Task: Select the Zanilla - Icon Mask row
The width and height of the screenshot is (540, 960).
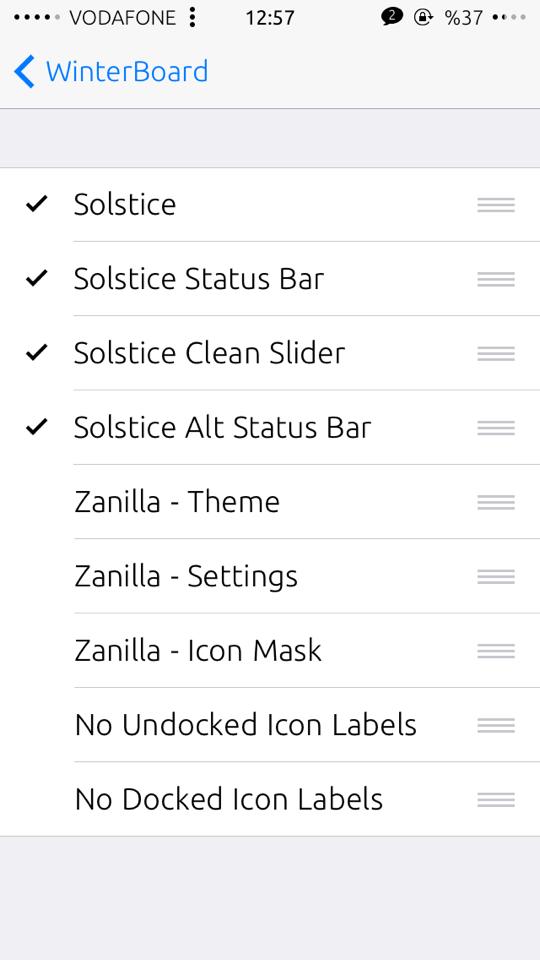Action: click(x=270, y=650)
